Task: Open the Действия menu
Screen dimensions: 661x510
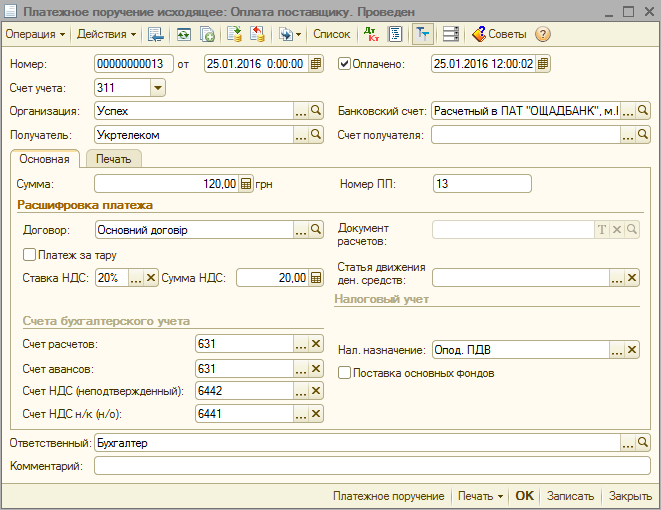Action: click(106, 34)
